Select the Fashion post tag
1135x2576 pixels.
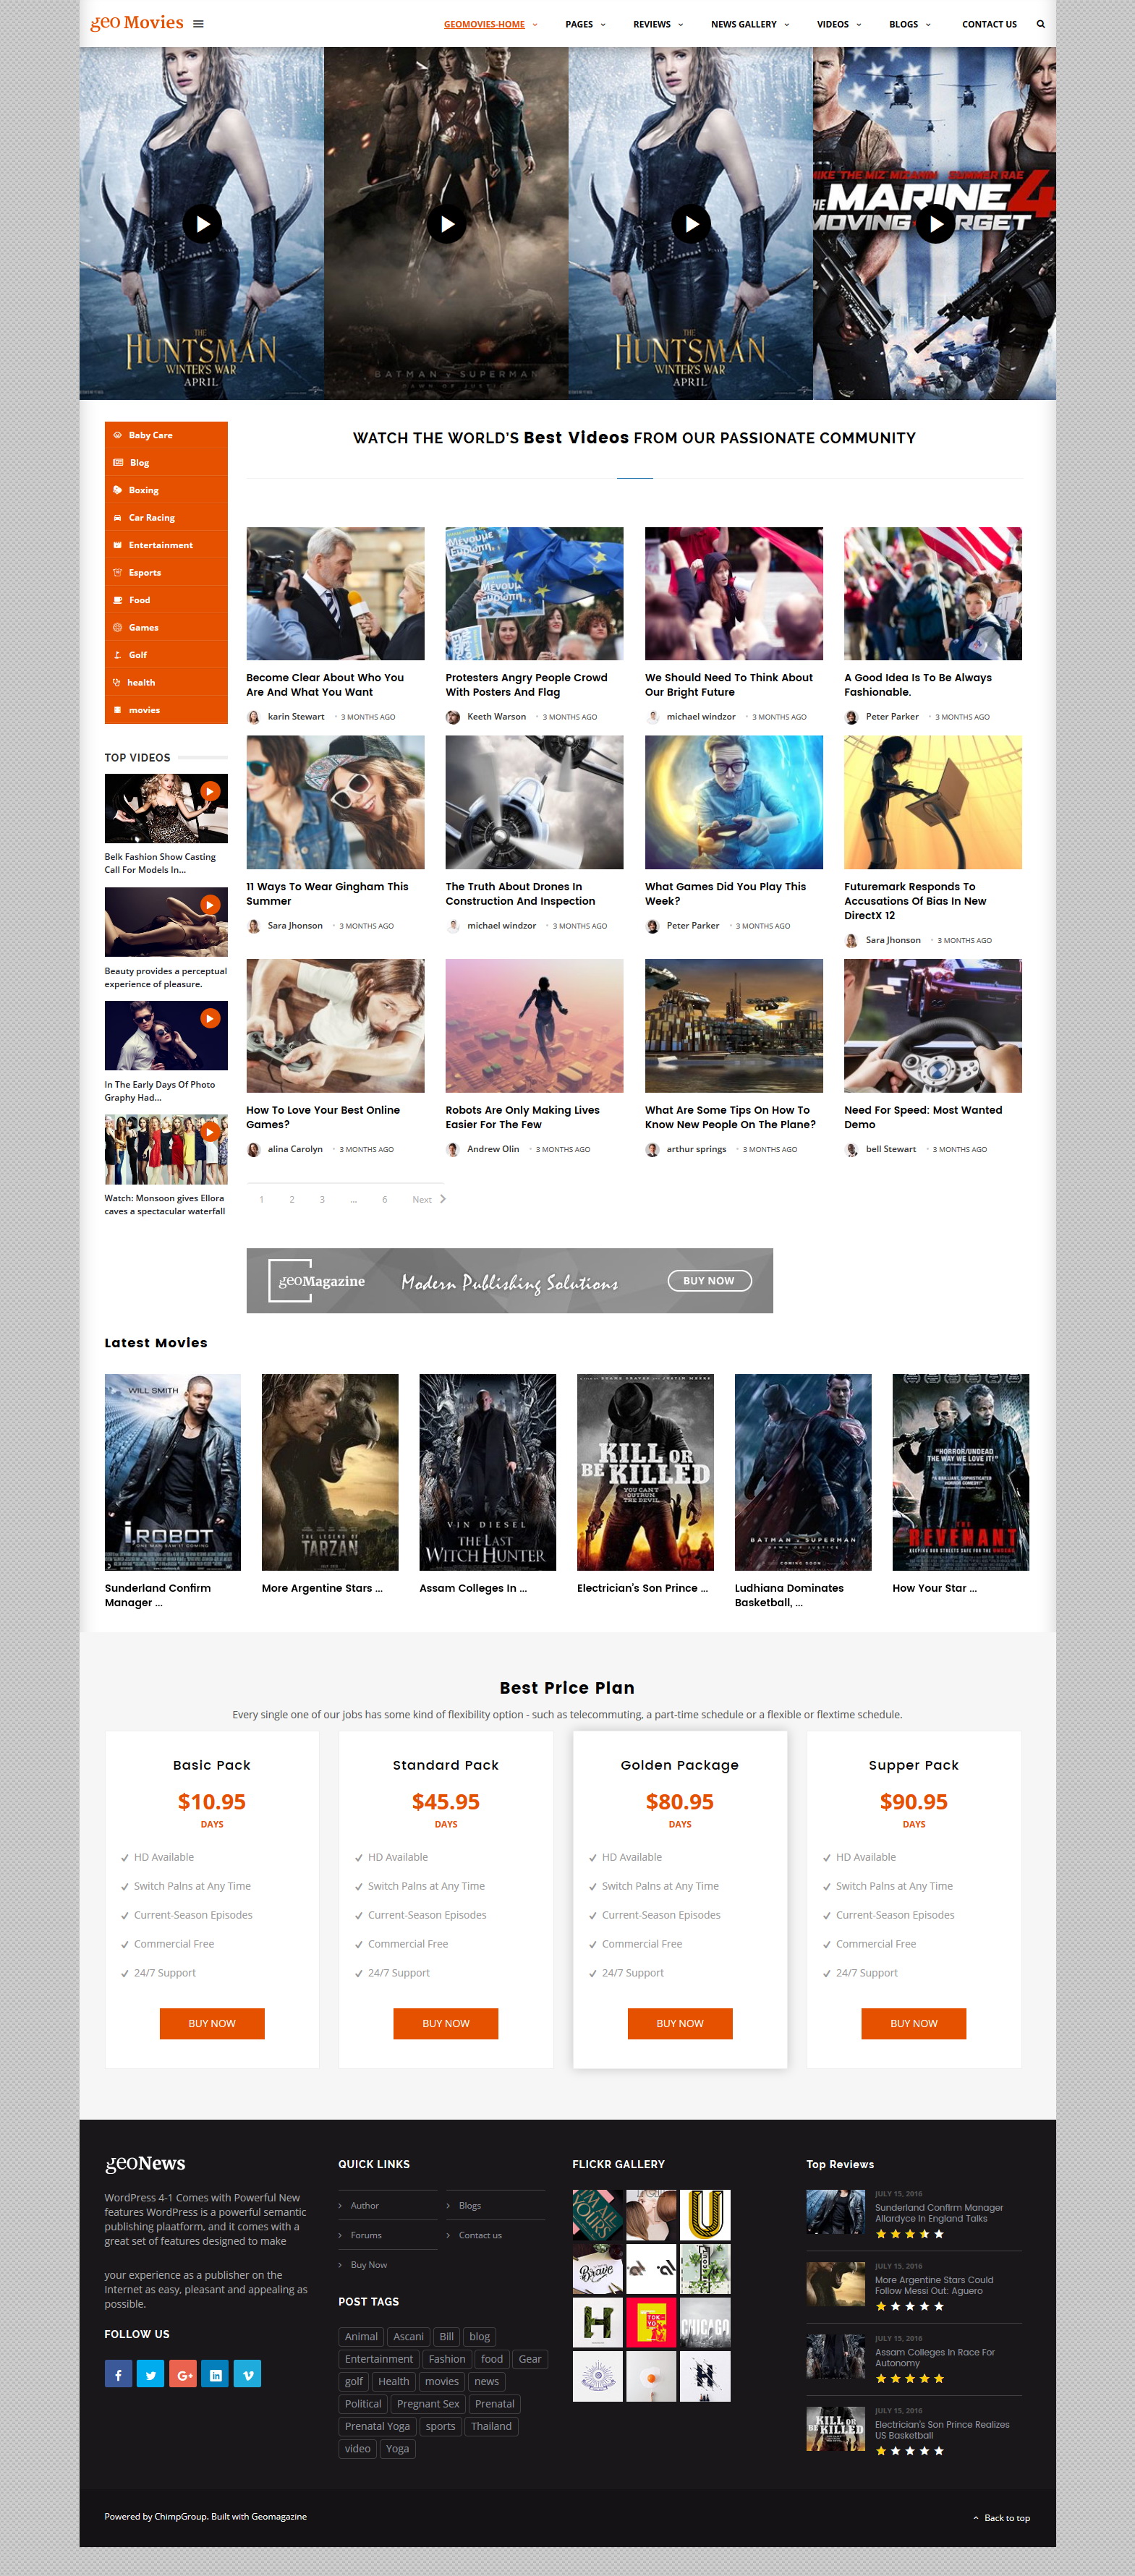point(447,2359)
